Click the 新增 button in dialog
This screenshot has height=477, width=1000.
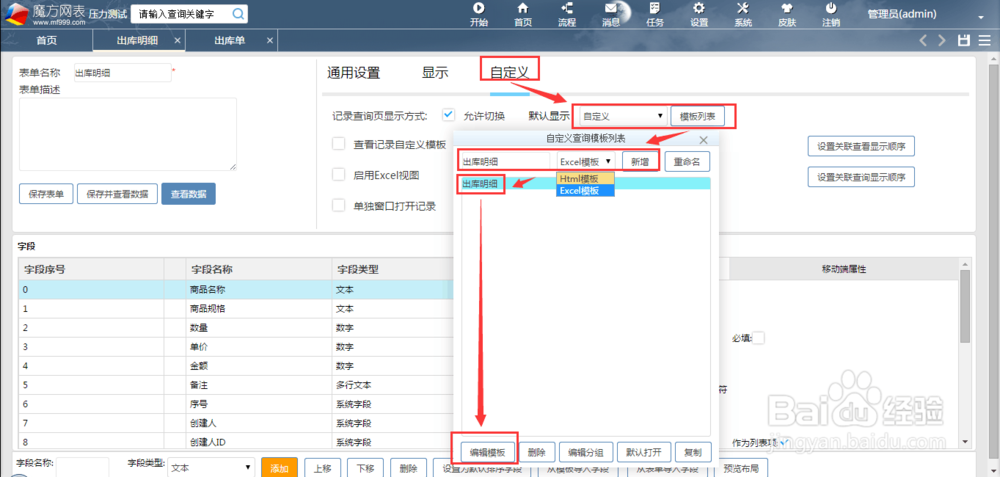point(640,161)
